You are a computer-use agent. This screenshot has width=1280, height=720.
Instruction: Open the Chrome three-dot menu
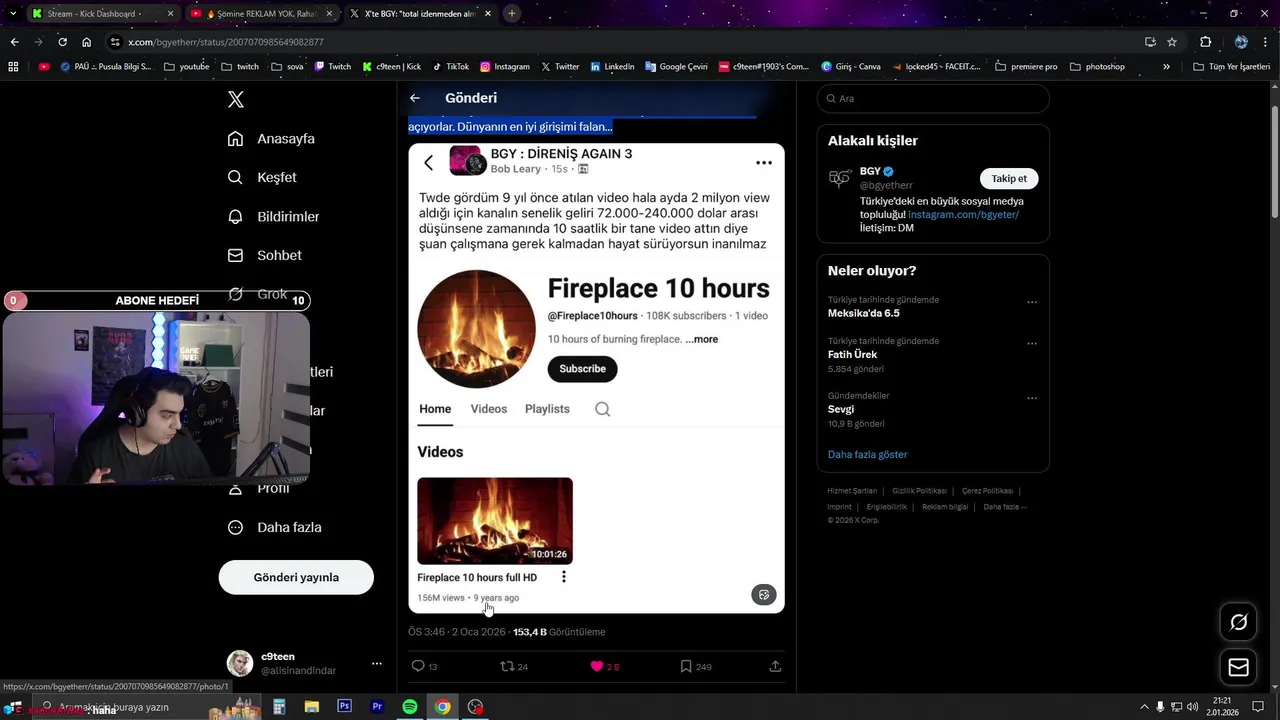1267,42
